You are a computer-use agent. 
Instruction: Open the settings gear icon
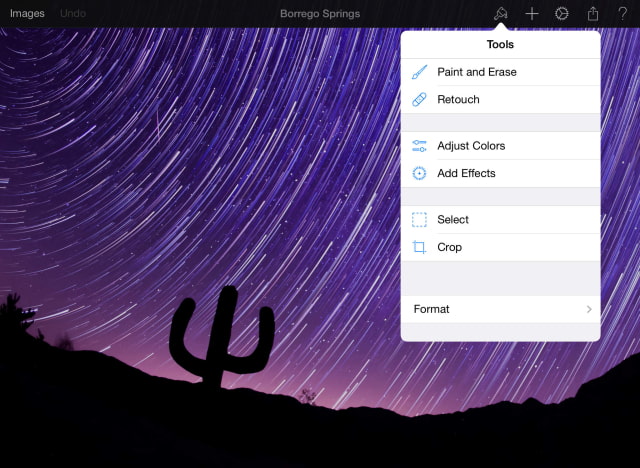[562, 13]
